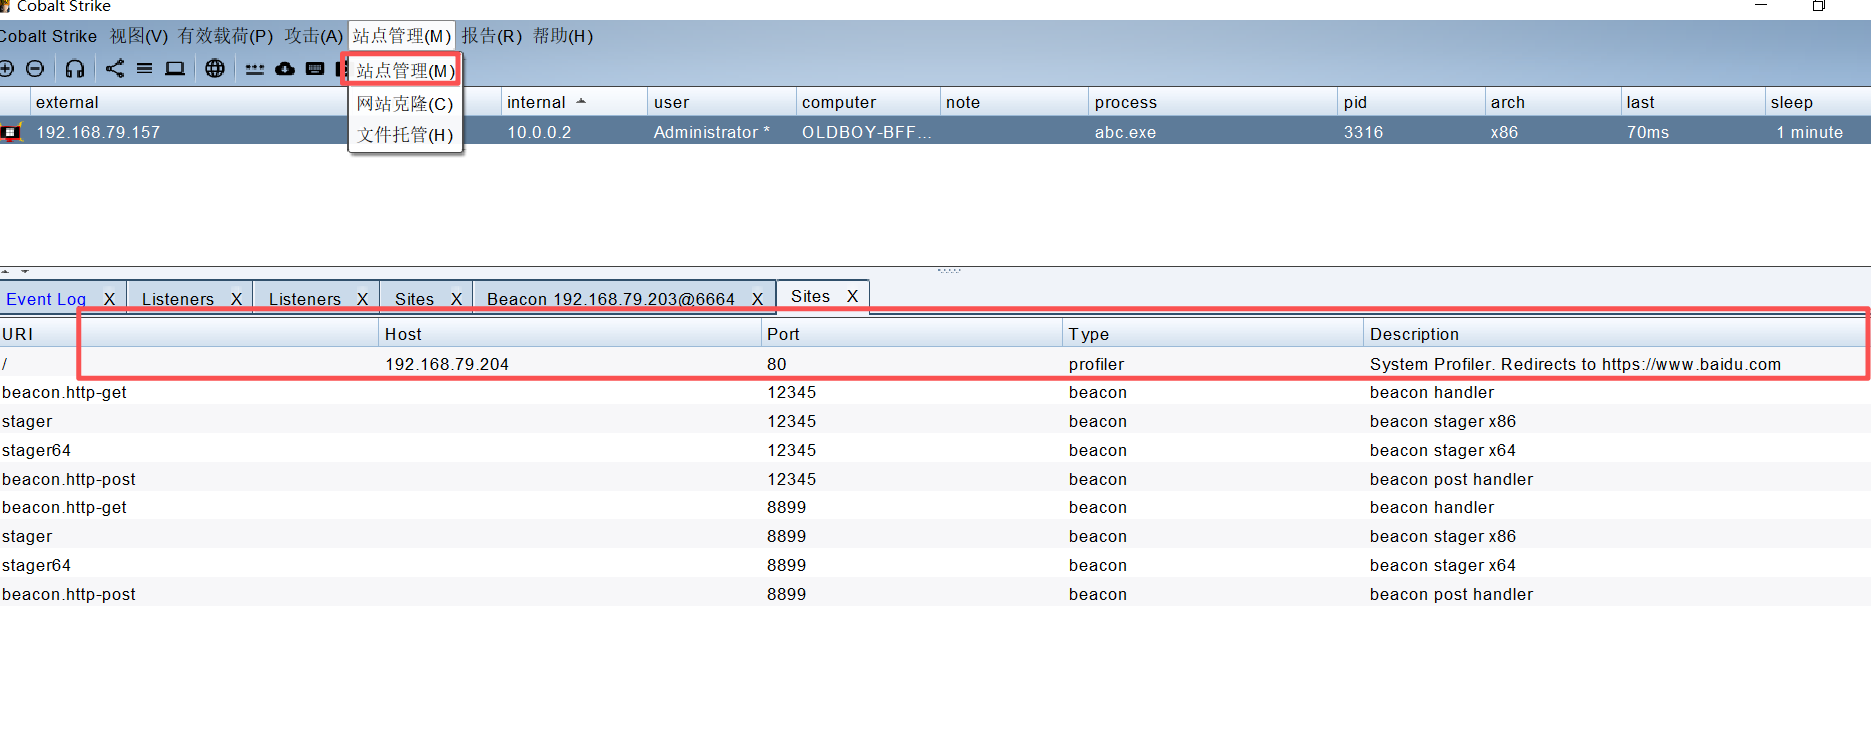Open listeners with the headphones icon

pyautogui.click(x=75, y=68)
